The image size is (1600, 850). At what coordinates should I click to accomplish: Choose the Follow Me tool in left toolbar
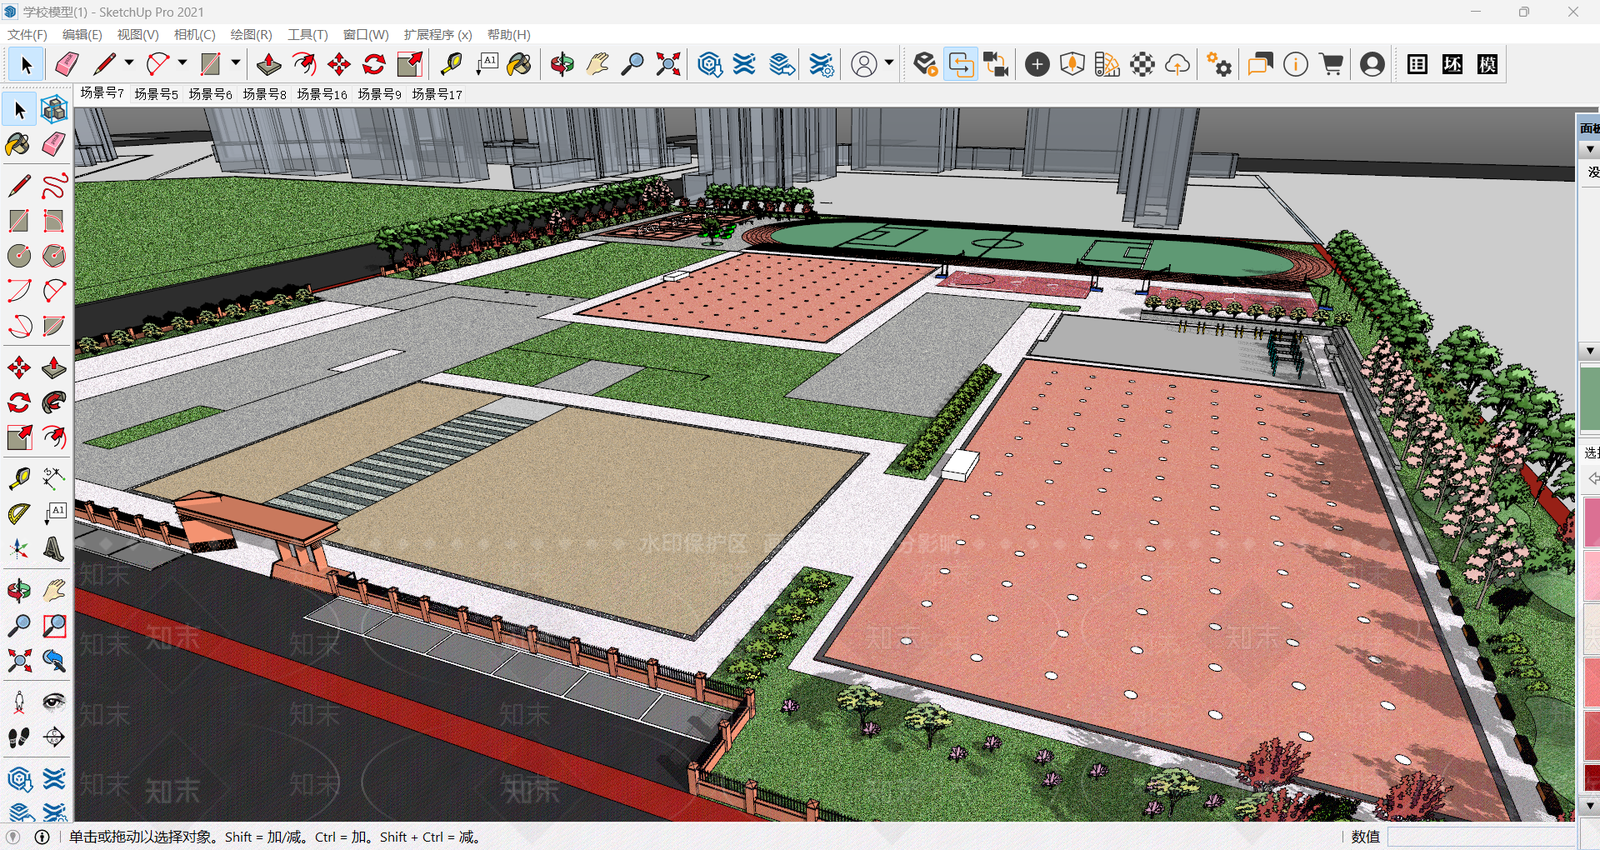pos(54,403)
